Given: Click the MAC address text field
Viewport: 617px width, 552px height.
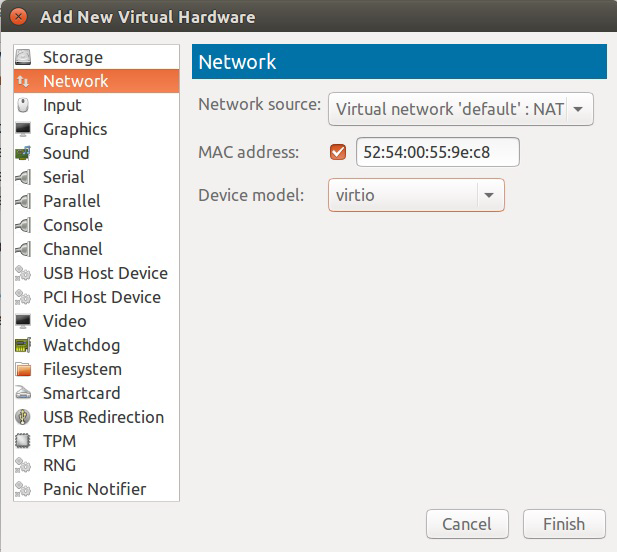Looking at the screenshot, I should [437, 153].
